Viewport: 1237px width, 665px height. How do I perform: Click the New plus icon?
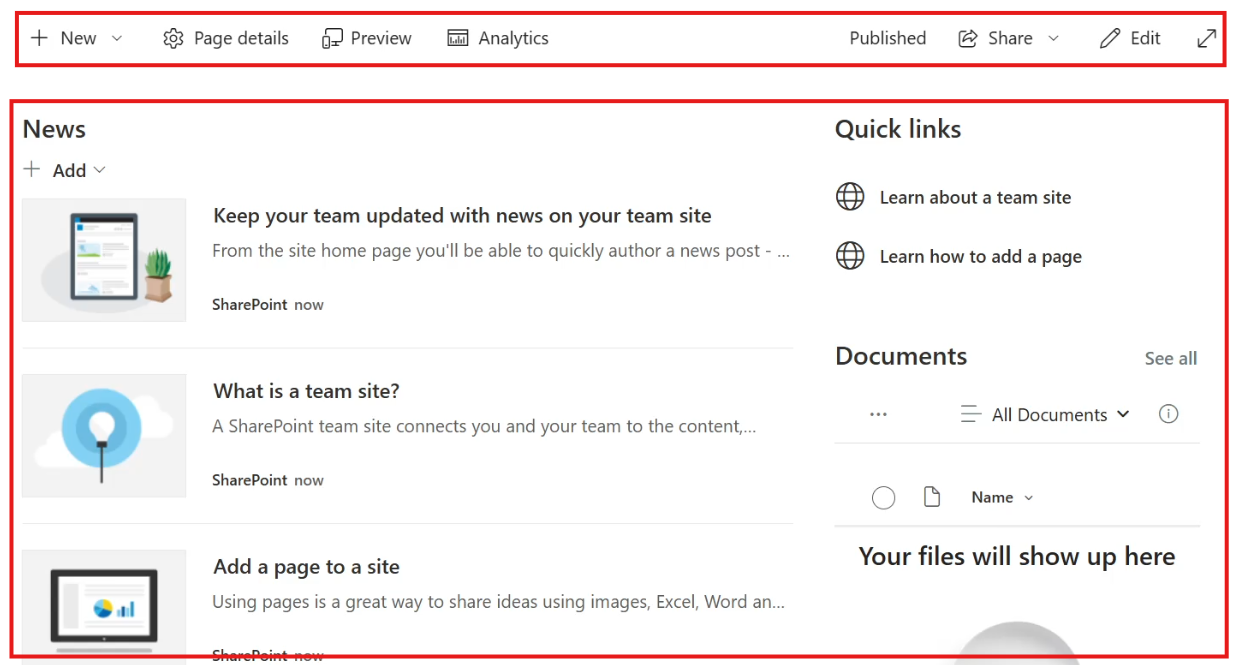point(39,38)
